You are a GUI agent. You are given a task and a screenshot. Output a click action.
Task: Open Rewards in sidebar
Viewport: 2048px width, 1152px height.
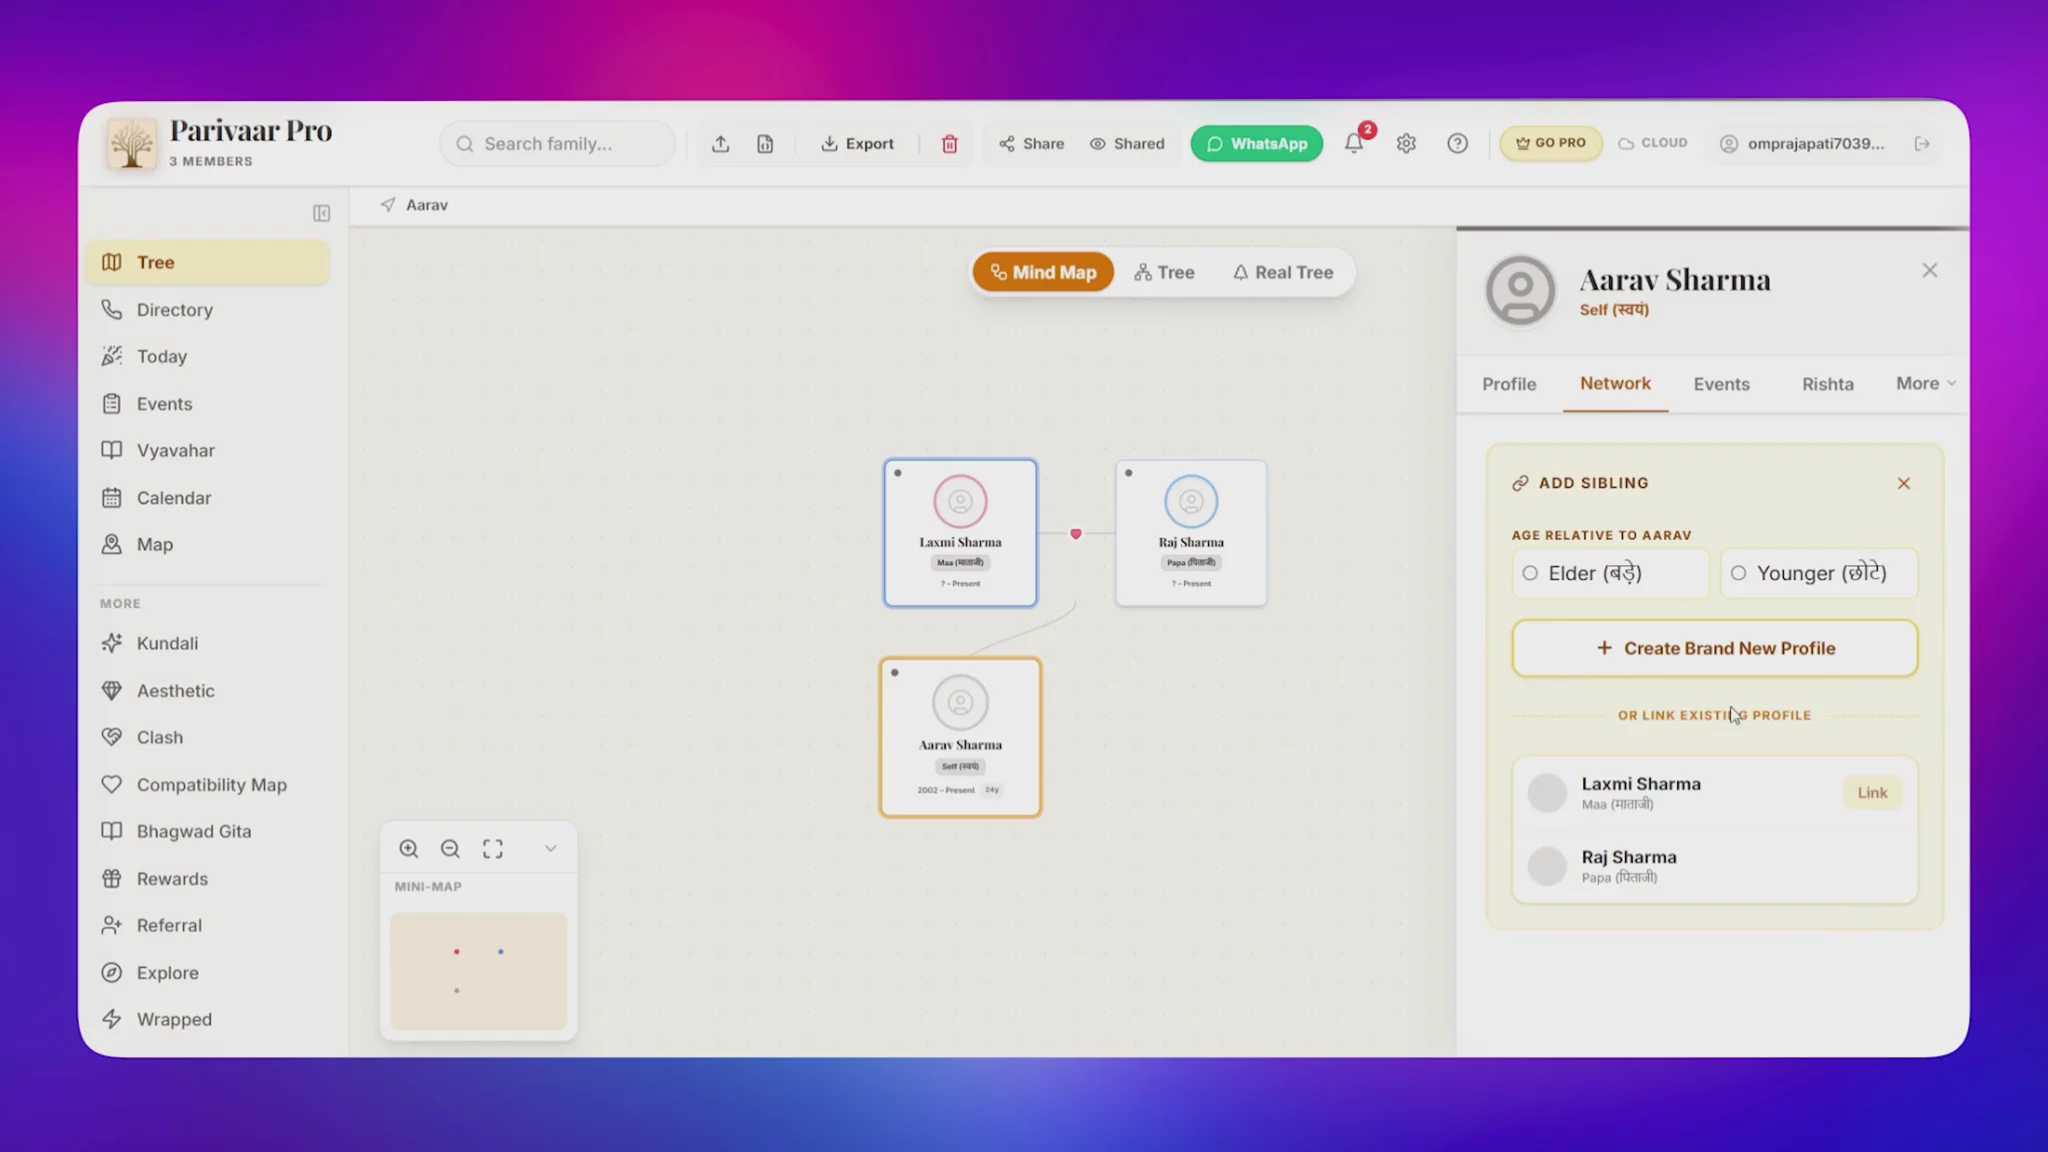click(x=207, y=879)
